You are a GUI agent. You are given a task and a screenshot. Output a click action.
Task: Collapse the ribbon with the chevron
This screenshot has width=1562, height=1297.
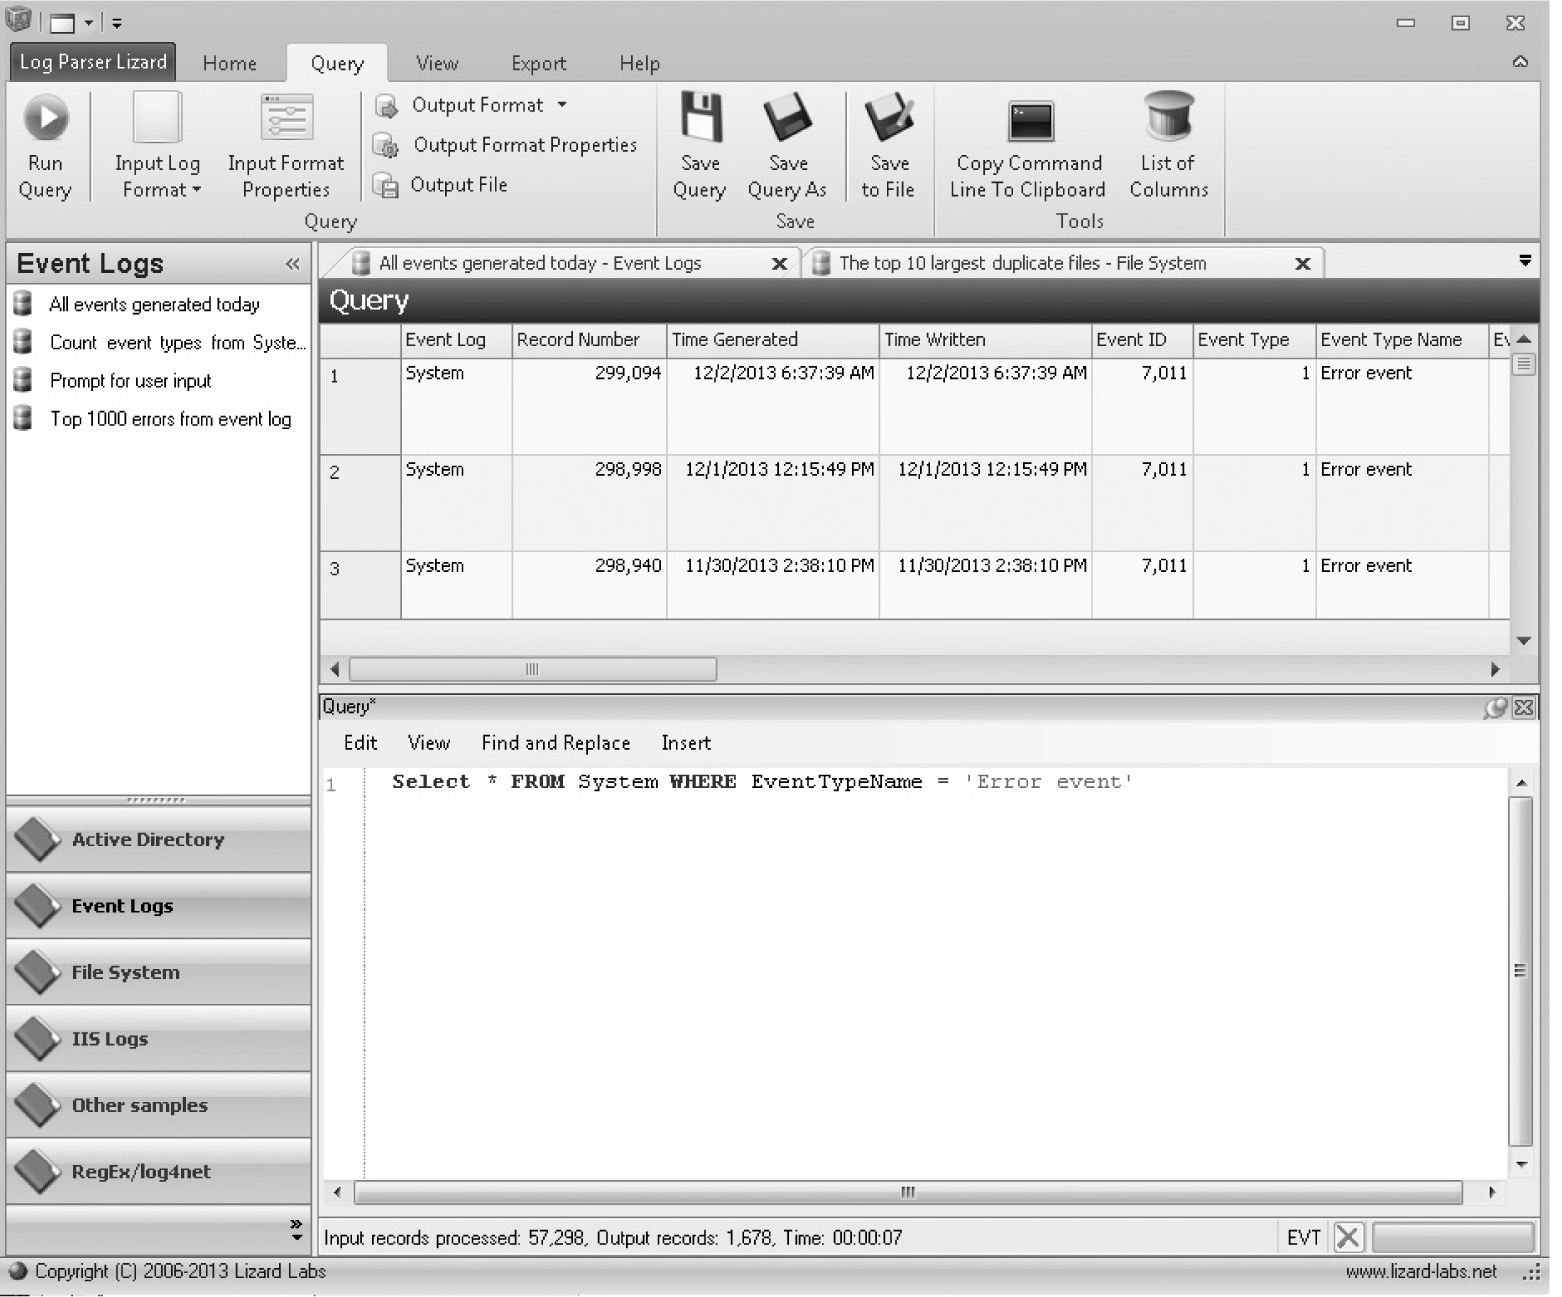tap(1520, 62)
